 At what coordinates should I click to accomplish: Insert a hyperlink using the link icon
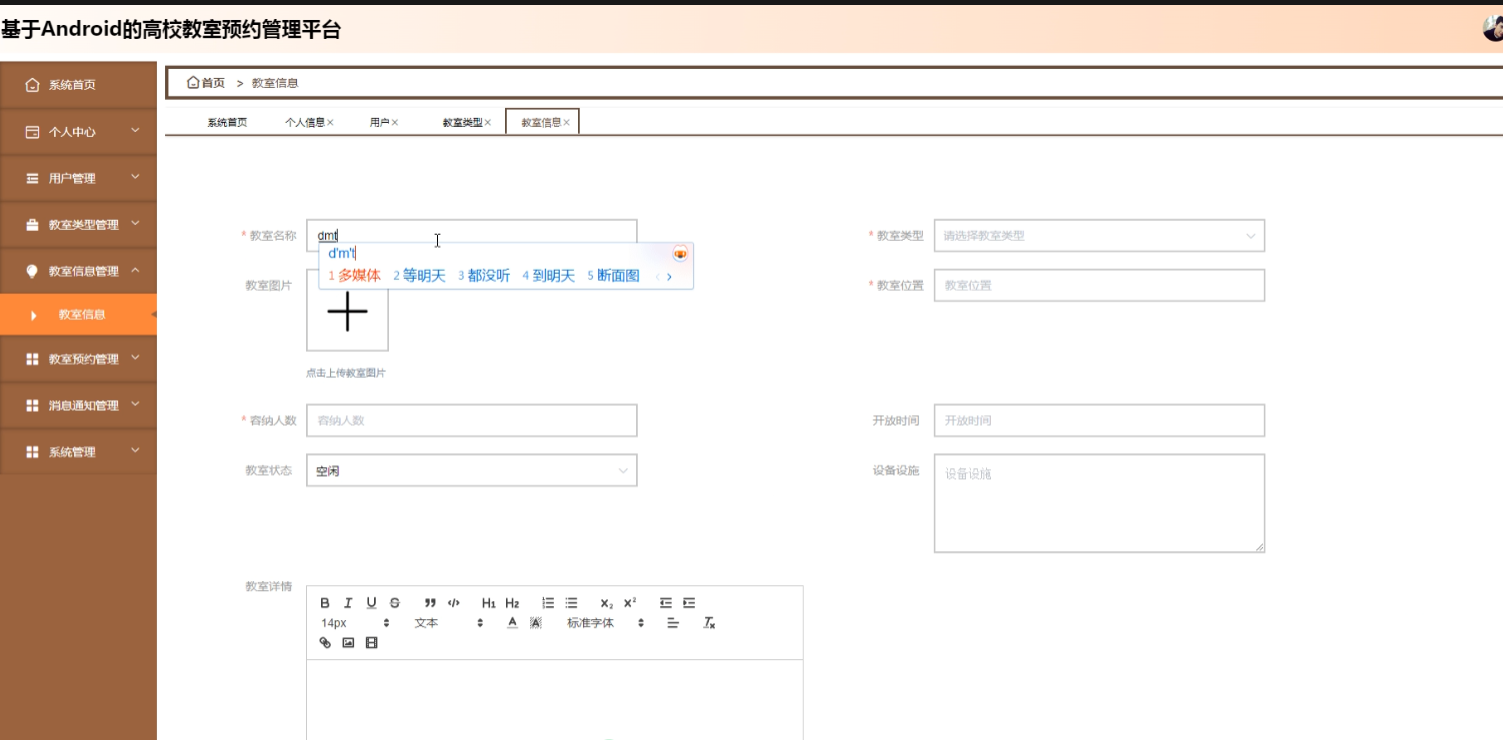(325, 643)
